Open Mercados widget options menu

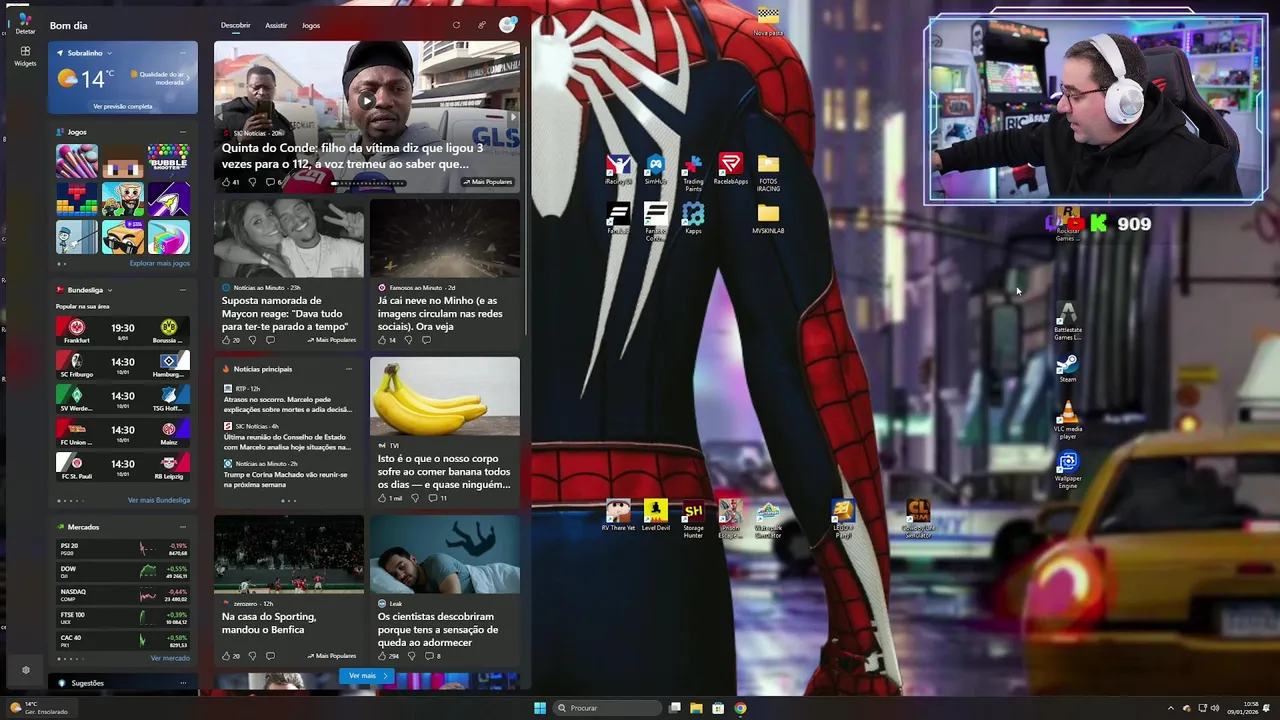[x=182, y=527]
